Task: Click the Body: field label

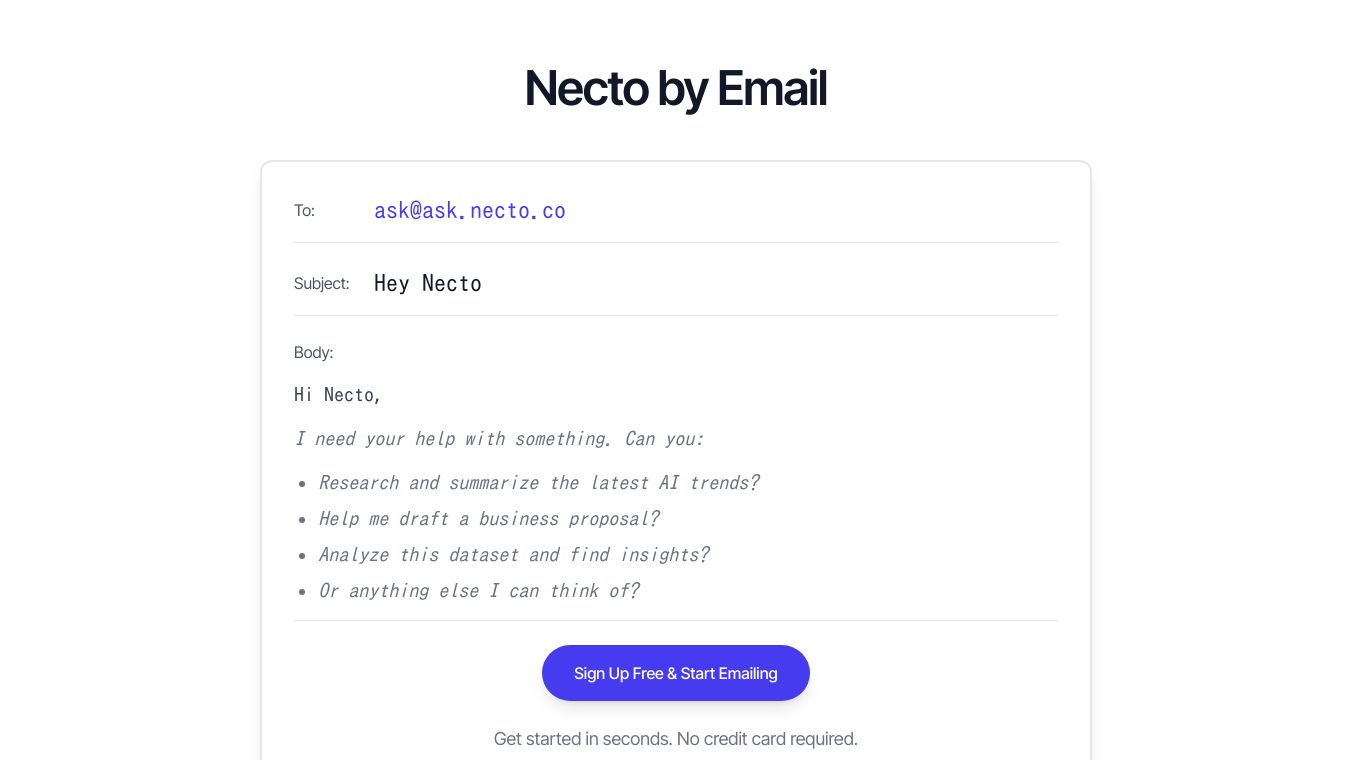Action: tap(313, 352)
